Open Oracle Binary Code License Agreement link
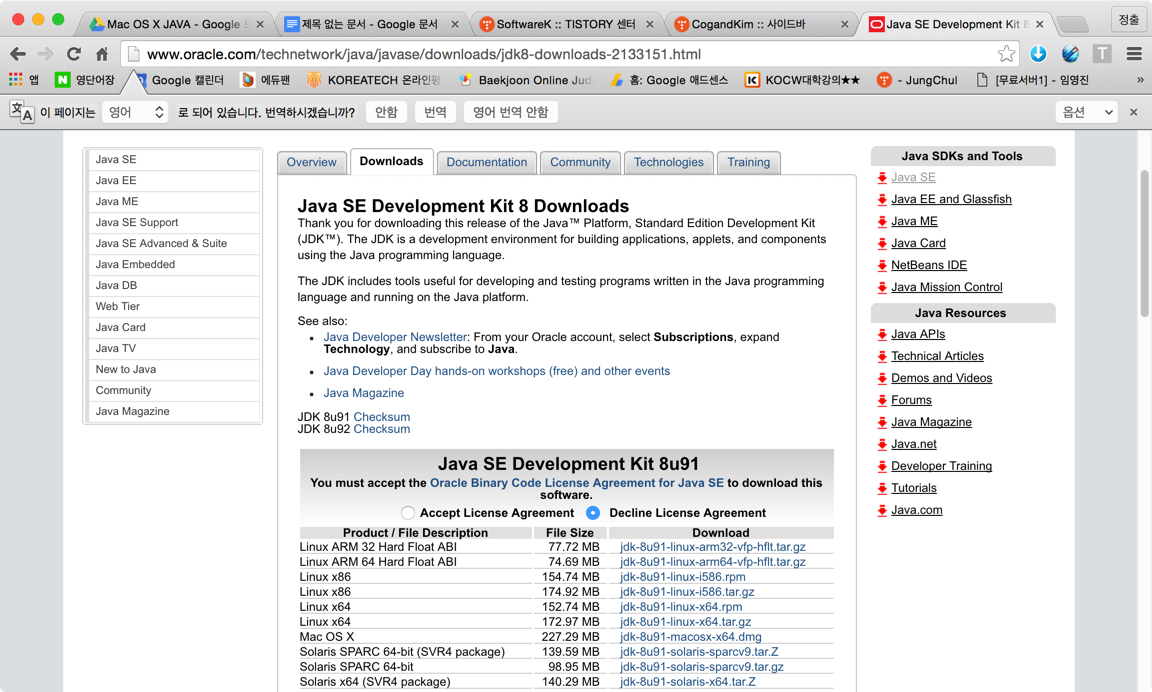The width and height of the screenshot is (1152, 692). click(577, 483)
